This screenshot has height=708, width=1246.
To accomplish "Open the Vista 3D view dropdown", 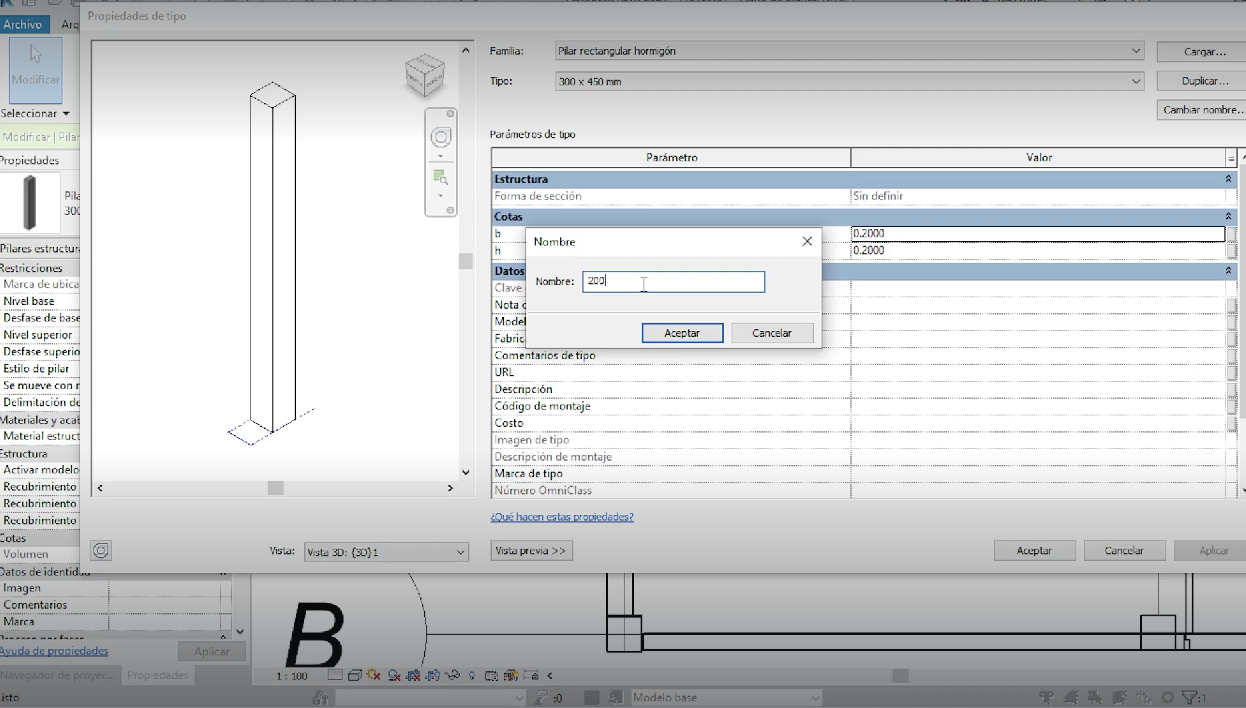I will pyautogui.click(x=386, y=552).
